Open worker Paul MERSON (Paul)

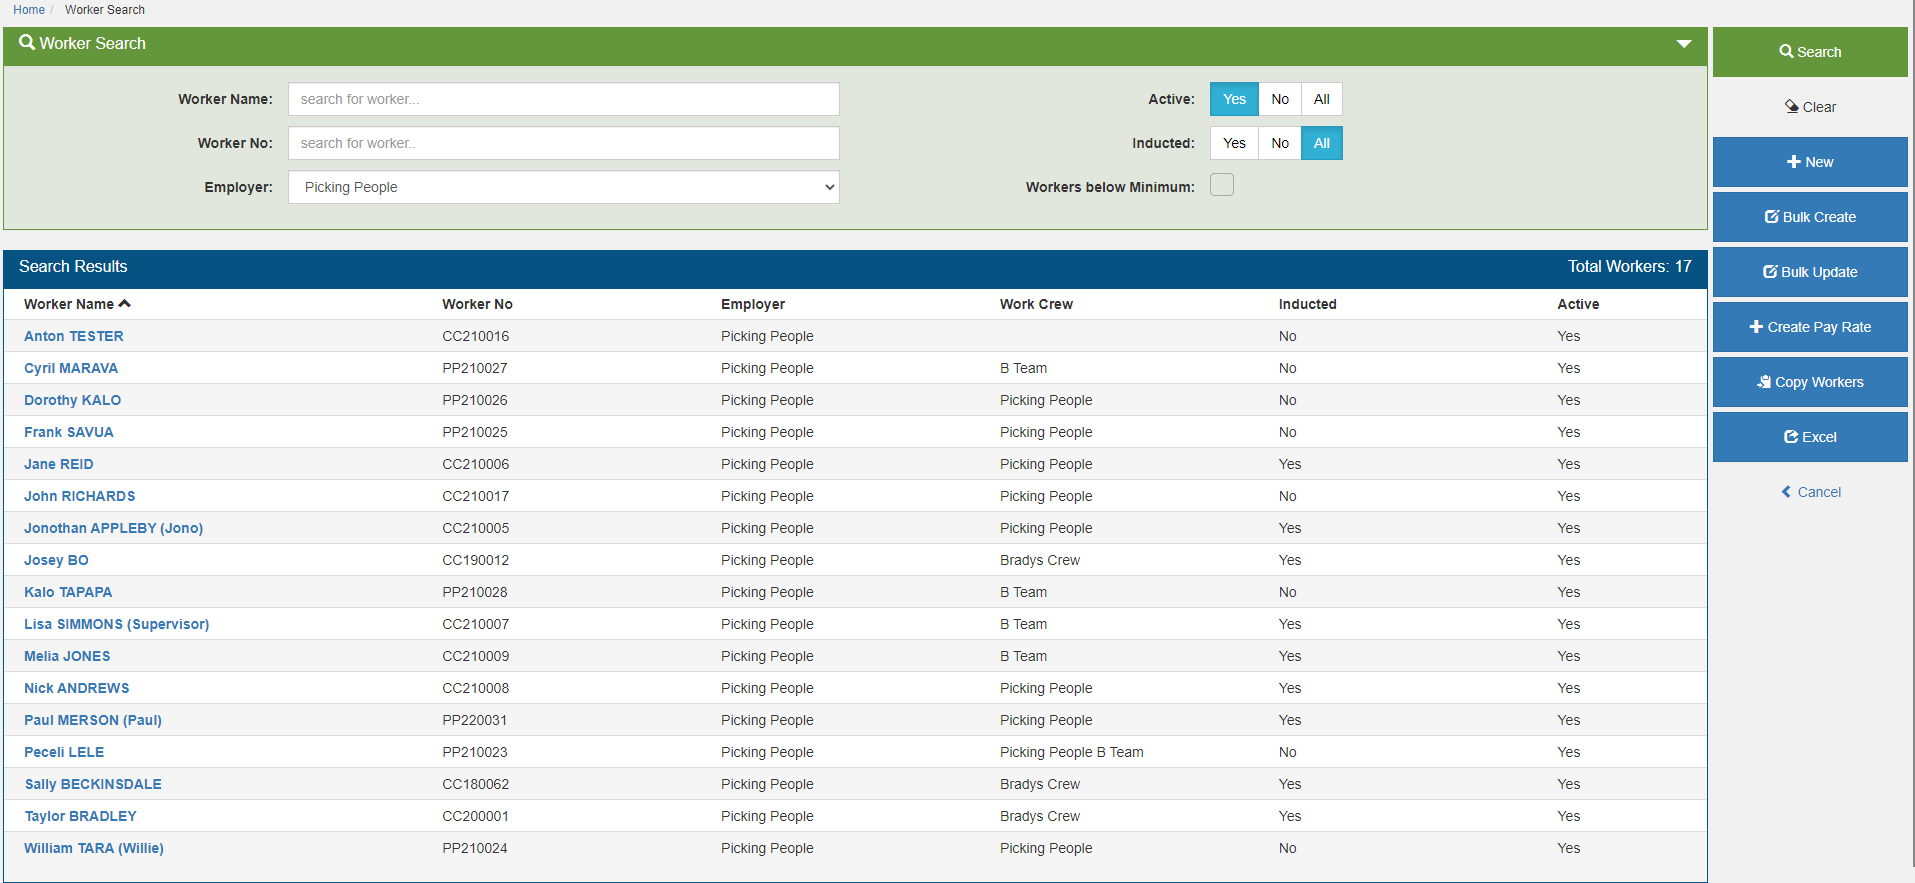[93, 720]
